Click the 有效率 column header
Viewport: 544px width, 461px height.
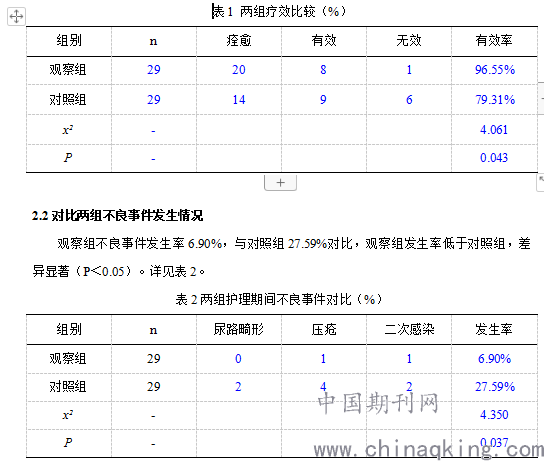[x=494, y=41]
